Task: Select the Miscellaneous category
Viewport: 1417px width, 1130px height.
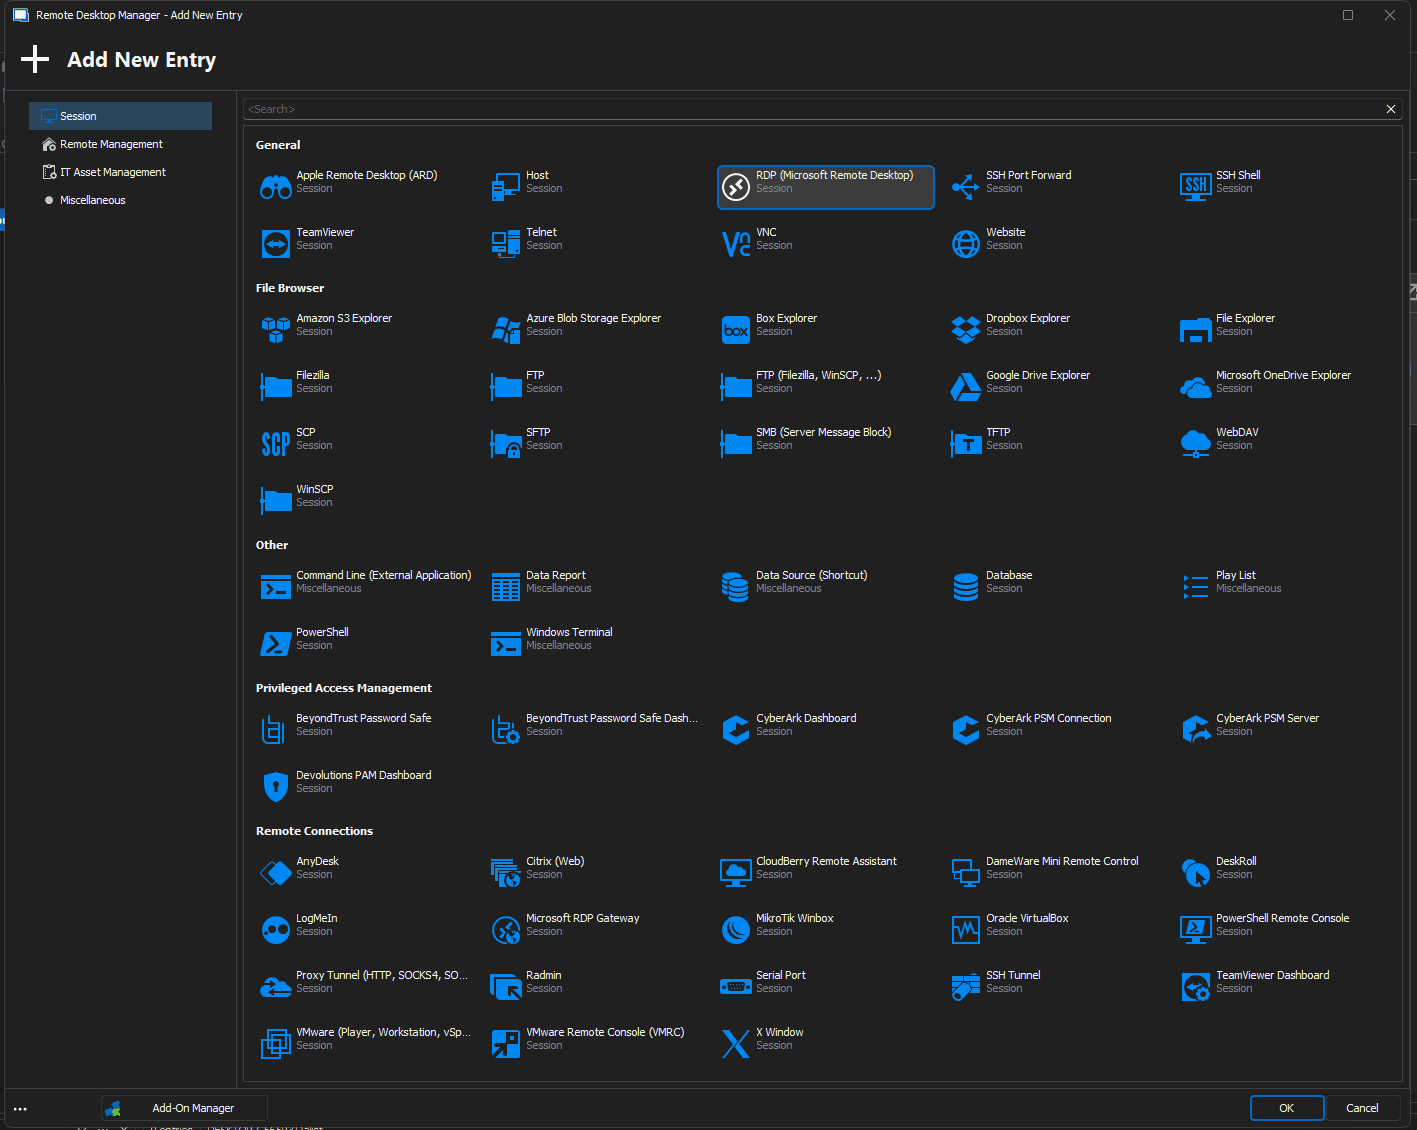Action: [x=92, y=200]
